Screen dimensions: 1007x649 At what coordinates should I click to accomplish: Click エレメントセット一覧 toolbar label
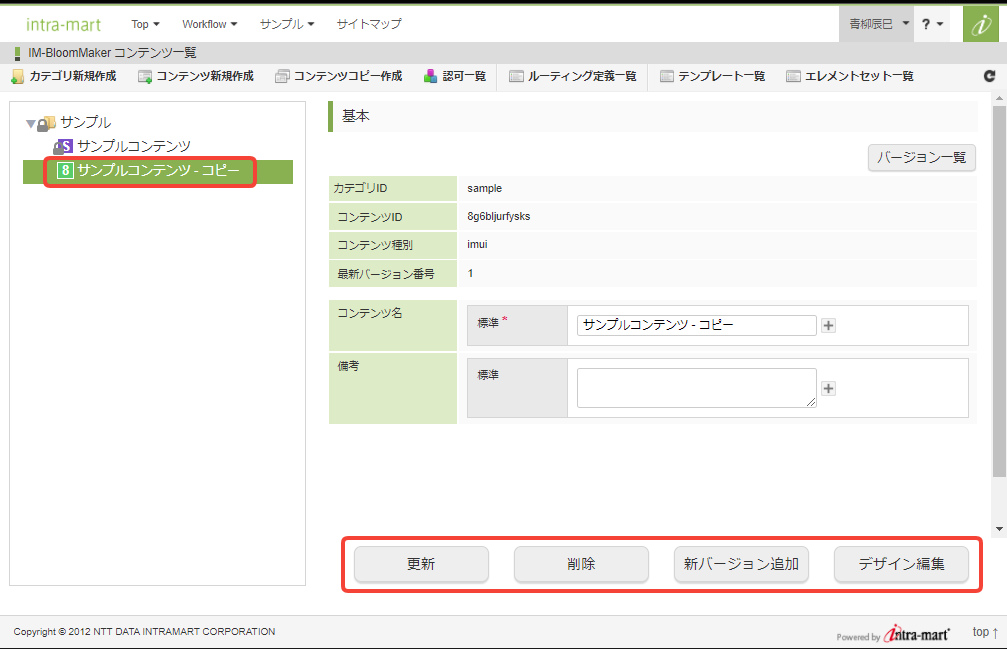pos(859,76)
